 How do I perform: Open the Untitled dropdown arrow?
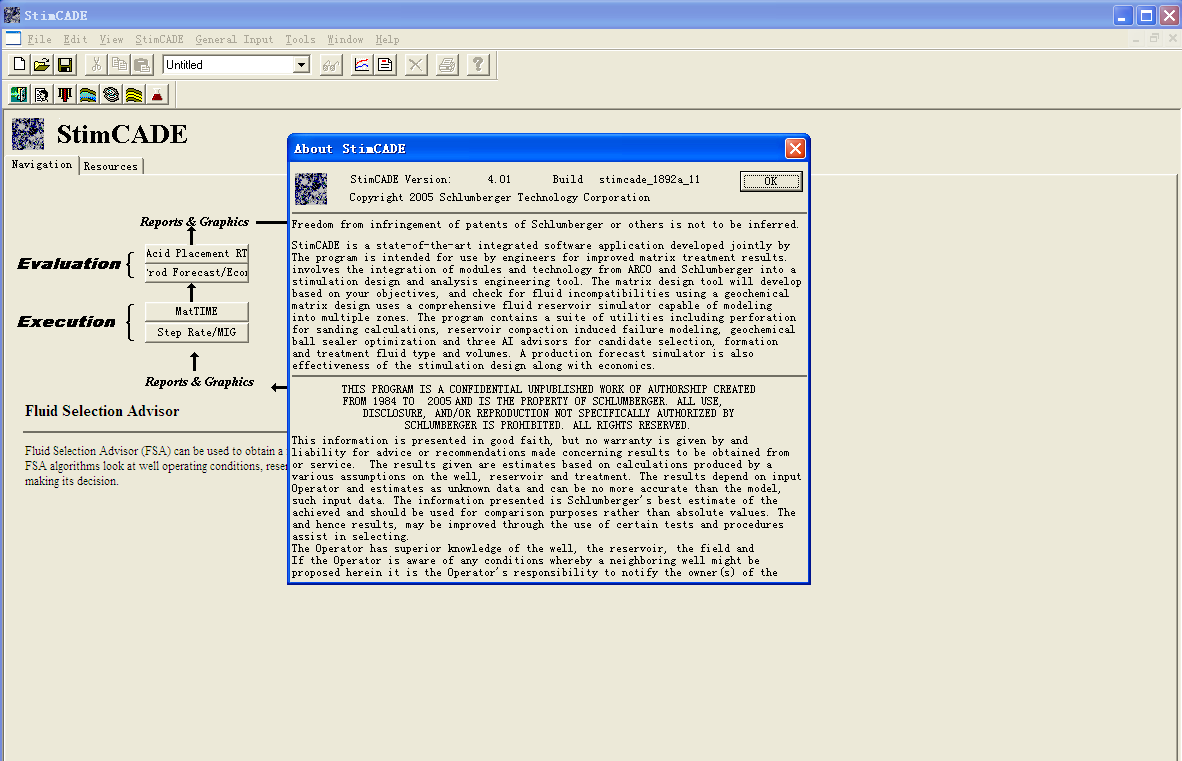[x=302, y=65]
